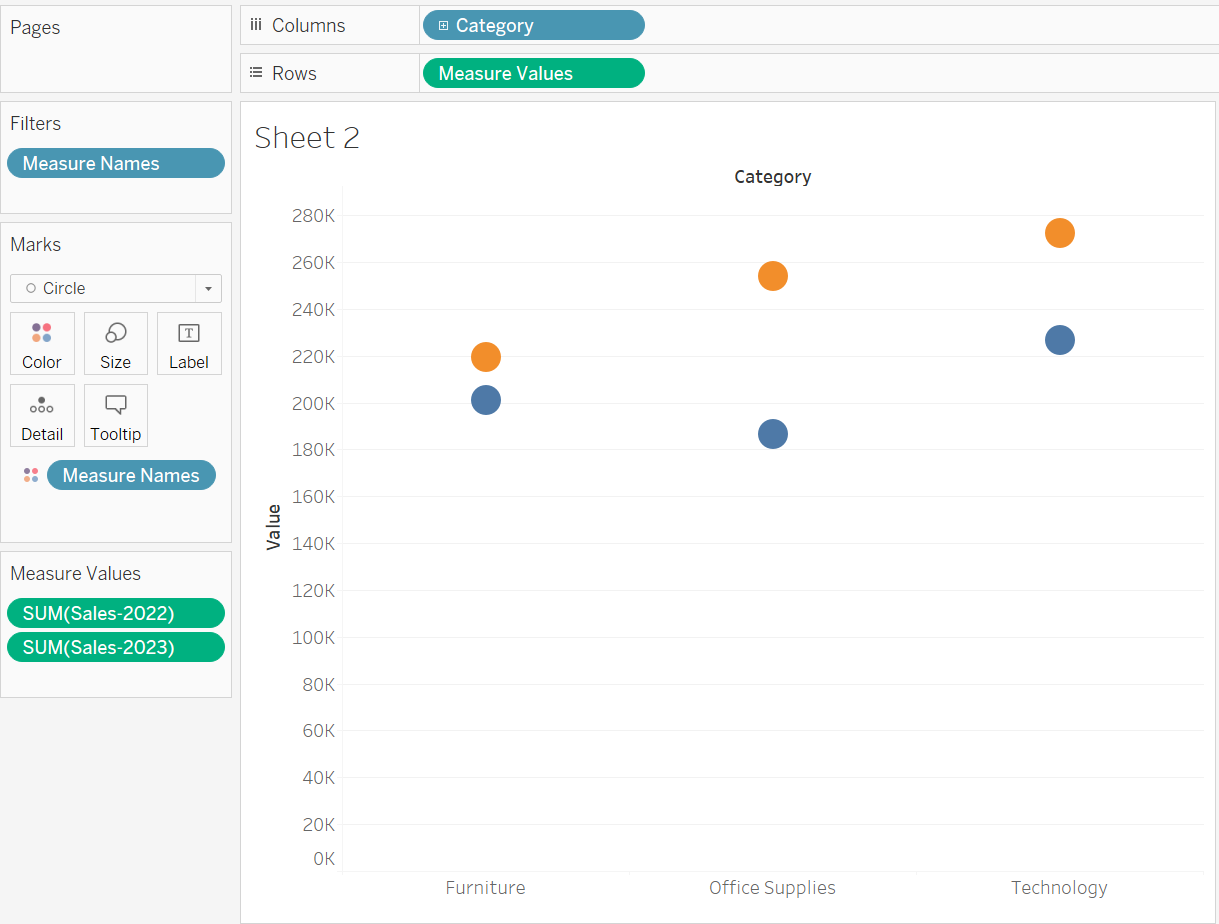Click the Tooltip editor icon
Viewport: 1219px width, 924px height.
(115, 415)
